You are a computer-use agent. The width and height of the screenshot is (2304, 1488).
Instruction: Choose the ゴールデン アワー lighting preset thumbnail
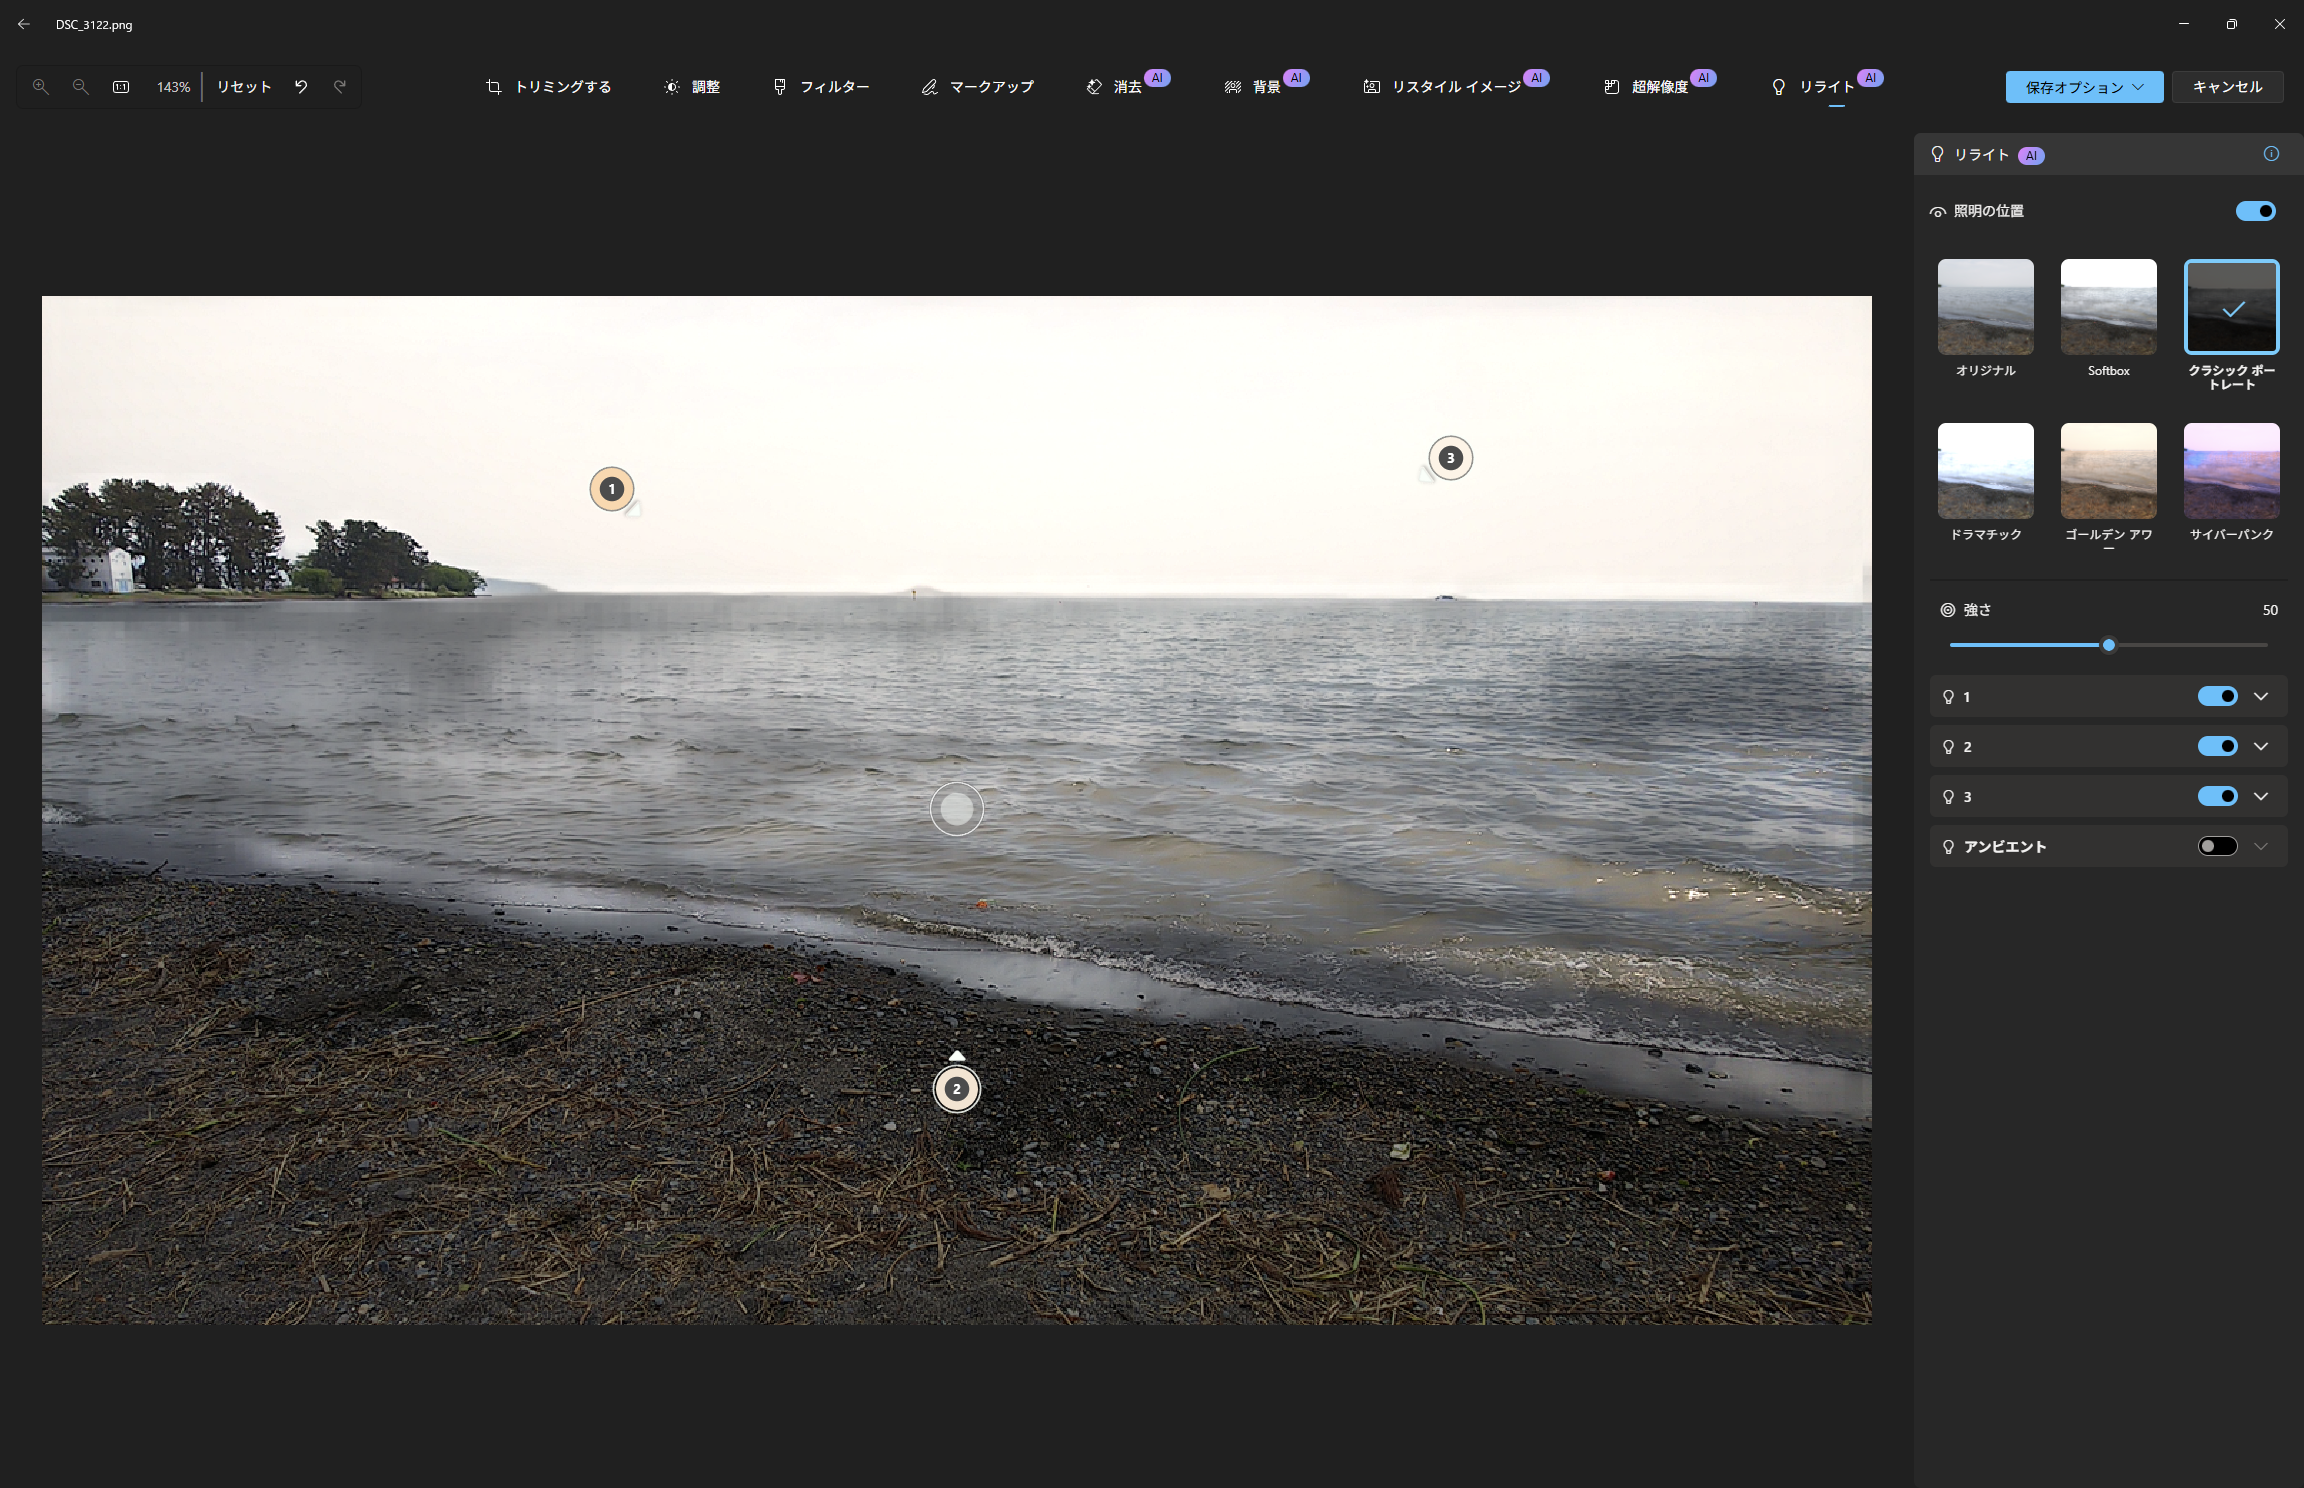(x=2108, y=471)
